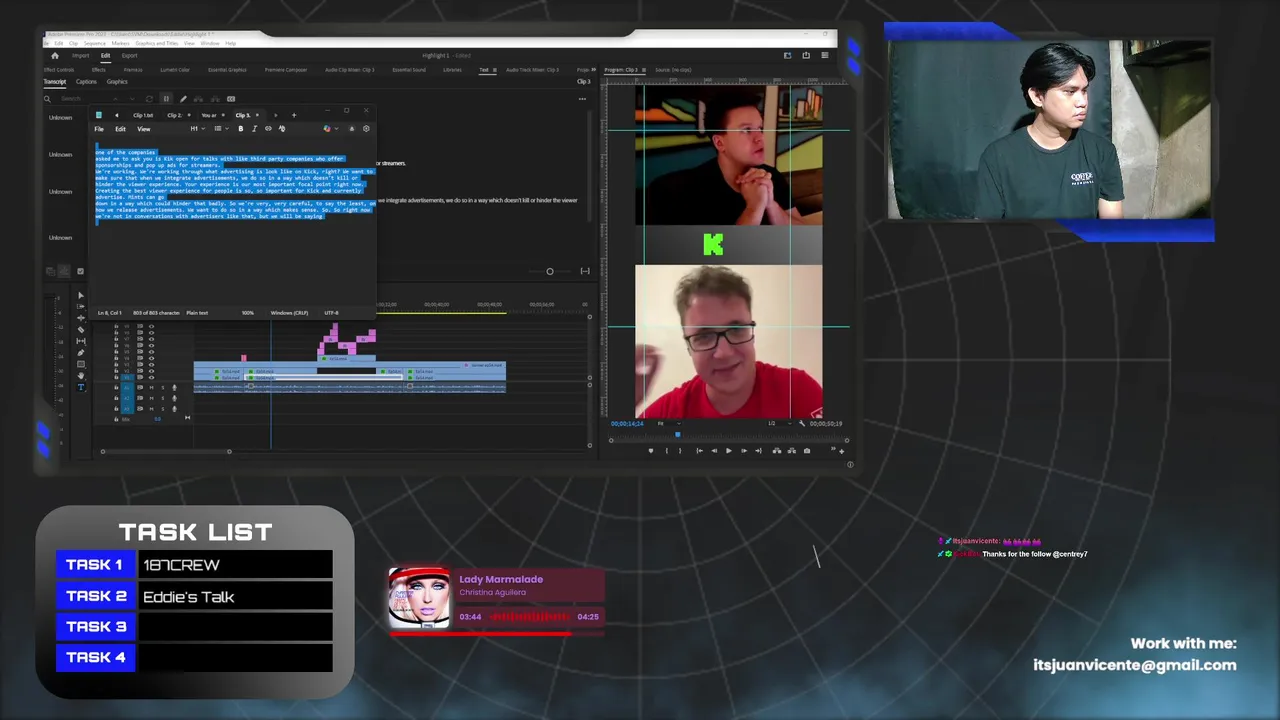This screenshot has height=720, width=1280.
Task: Open the Fit zoom level dropdown
Action: coord(669,424)
